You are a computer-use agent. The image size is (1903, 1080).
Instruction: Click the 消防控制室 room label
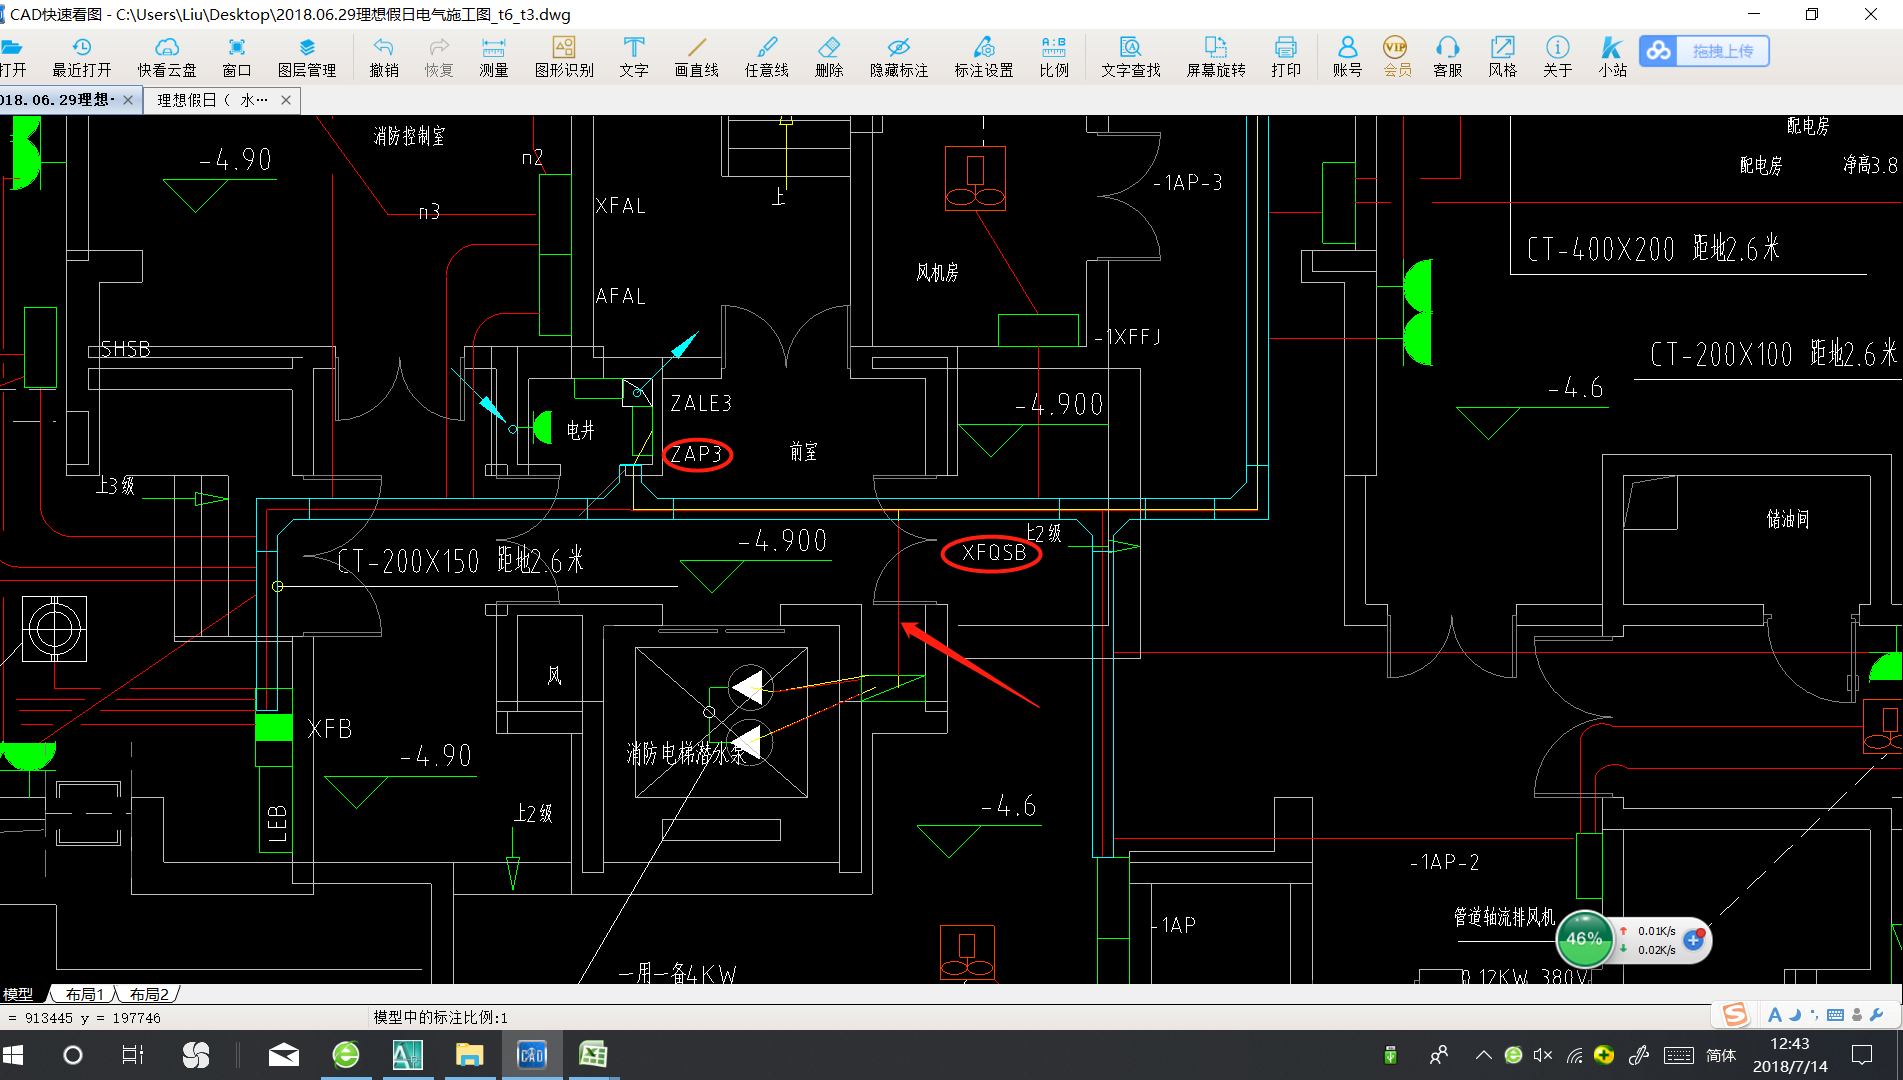point(409,136)
